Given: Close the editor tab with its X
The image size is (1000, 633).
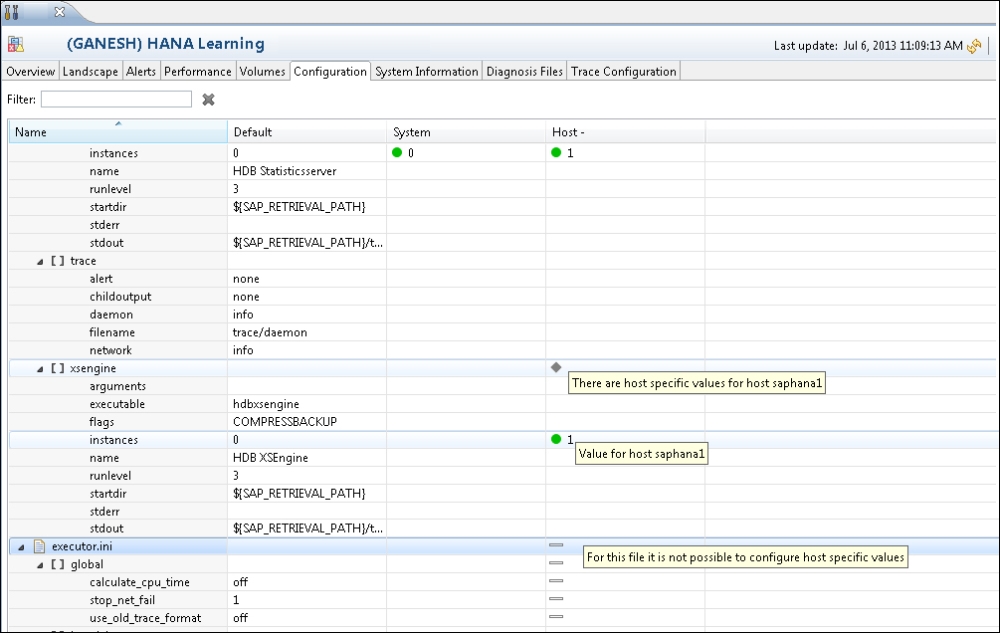Looking at the screenshot, I should point(59,11).
